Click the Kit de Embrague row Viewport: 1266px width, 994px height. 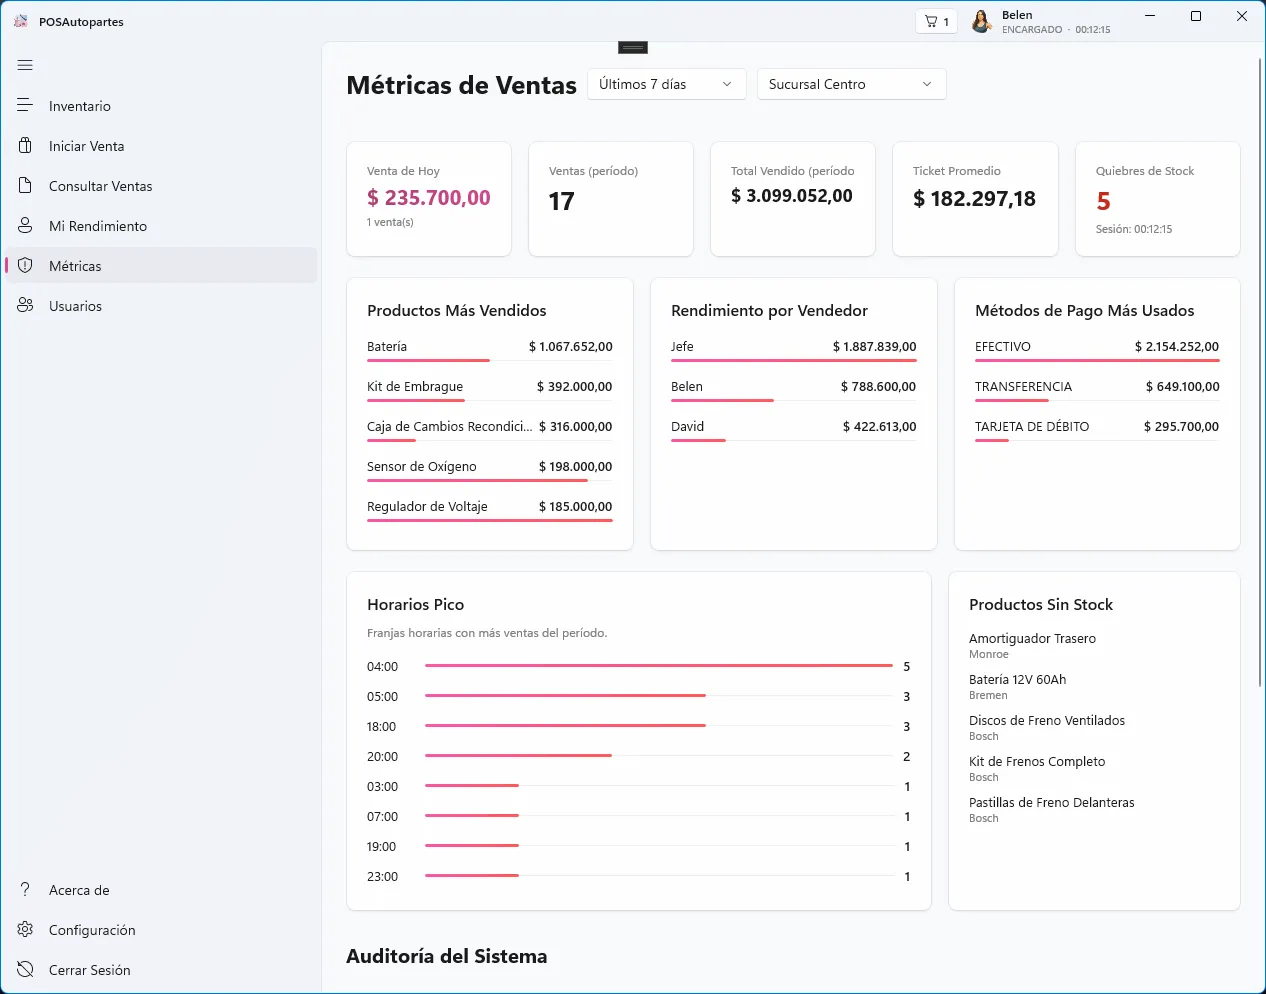490,388
